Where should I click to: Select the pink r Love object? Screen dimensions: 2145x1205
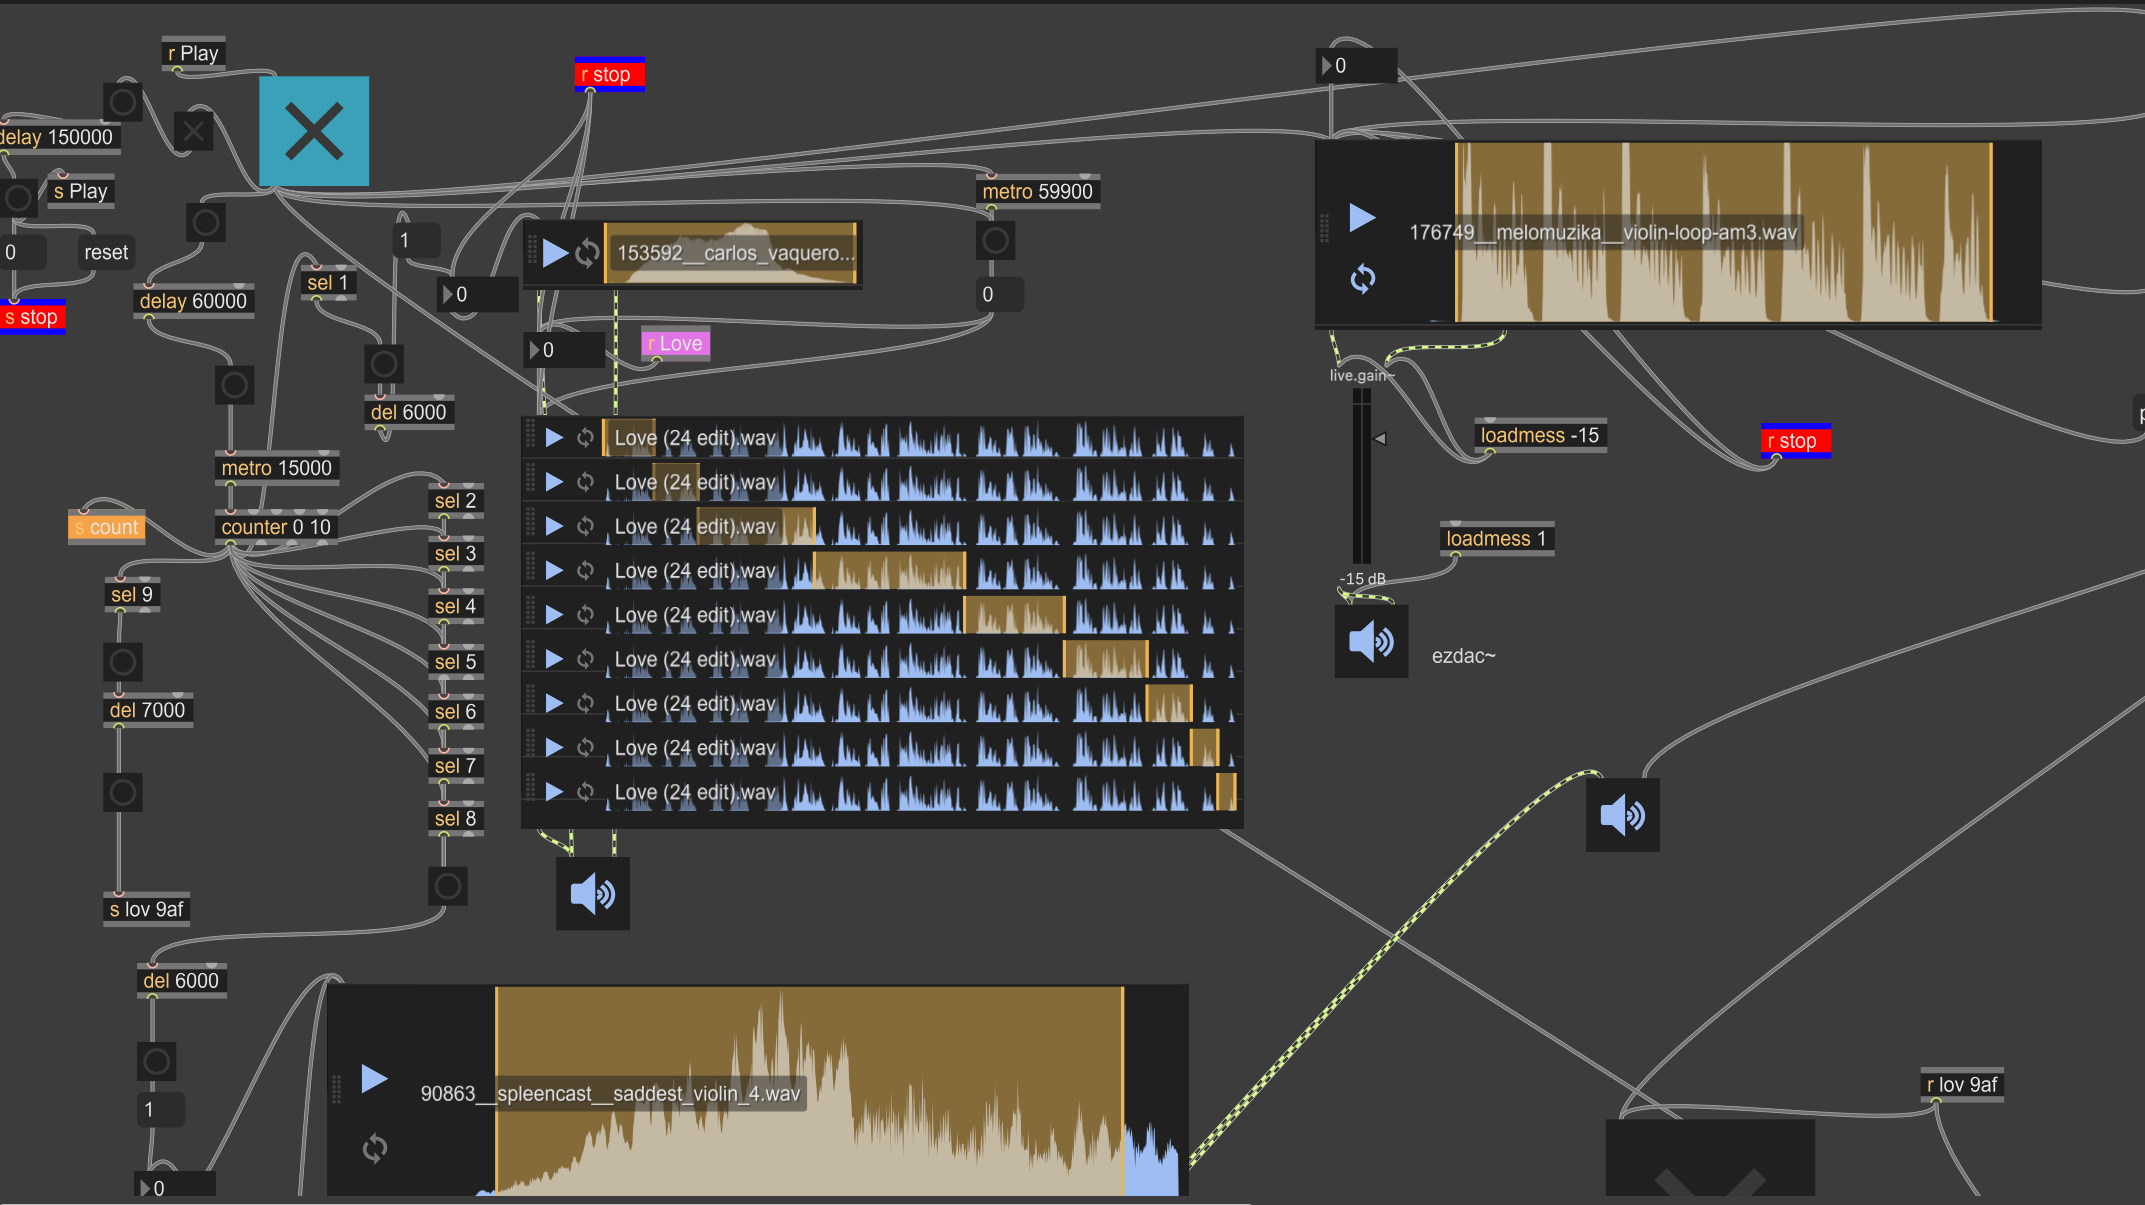[675, 344]
